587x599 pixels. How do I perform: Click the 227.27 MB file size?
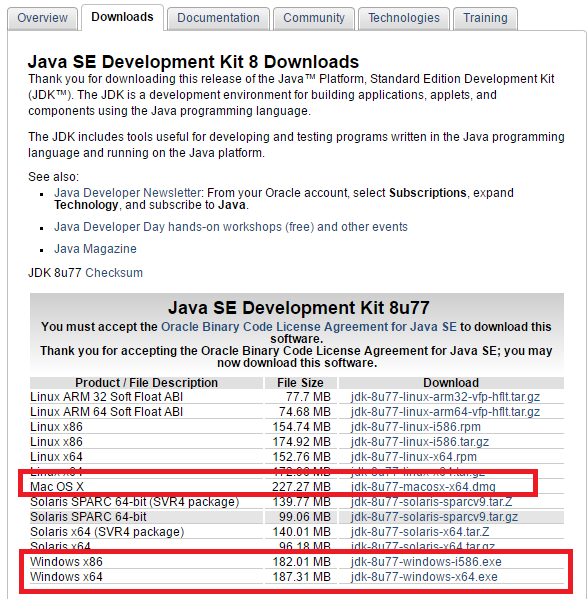pyautogui.click(x=301, y=487)
